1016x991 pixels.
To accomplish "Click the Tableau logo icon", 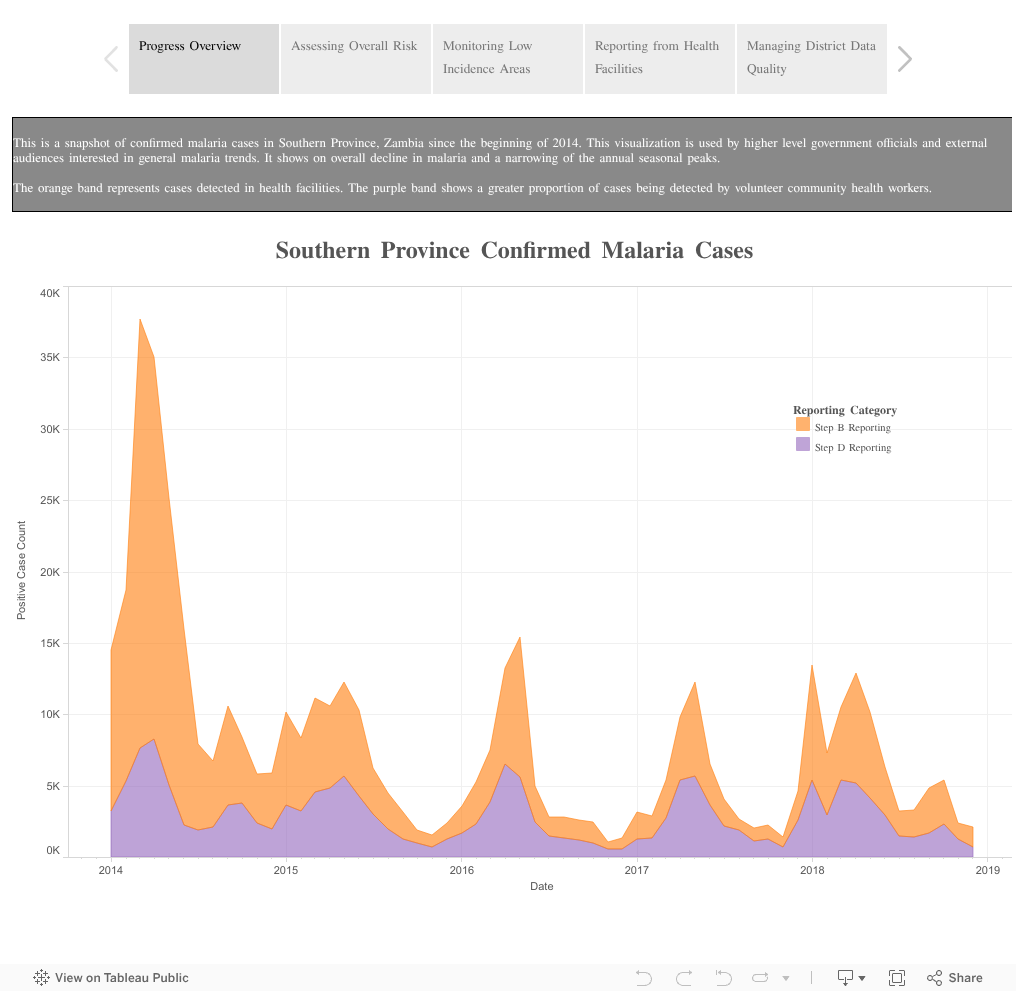I will [x=41, y=977].
